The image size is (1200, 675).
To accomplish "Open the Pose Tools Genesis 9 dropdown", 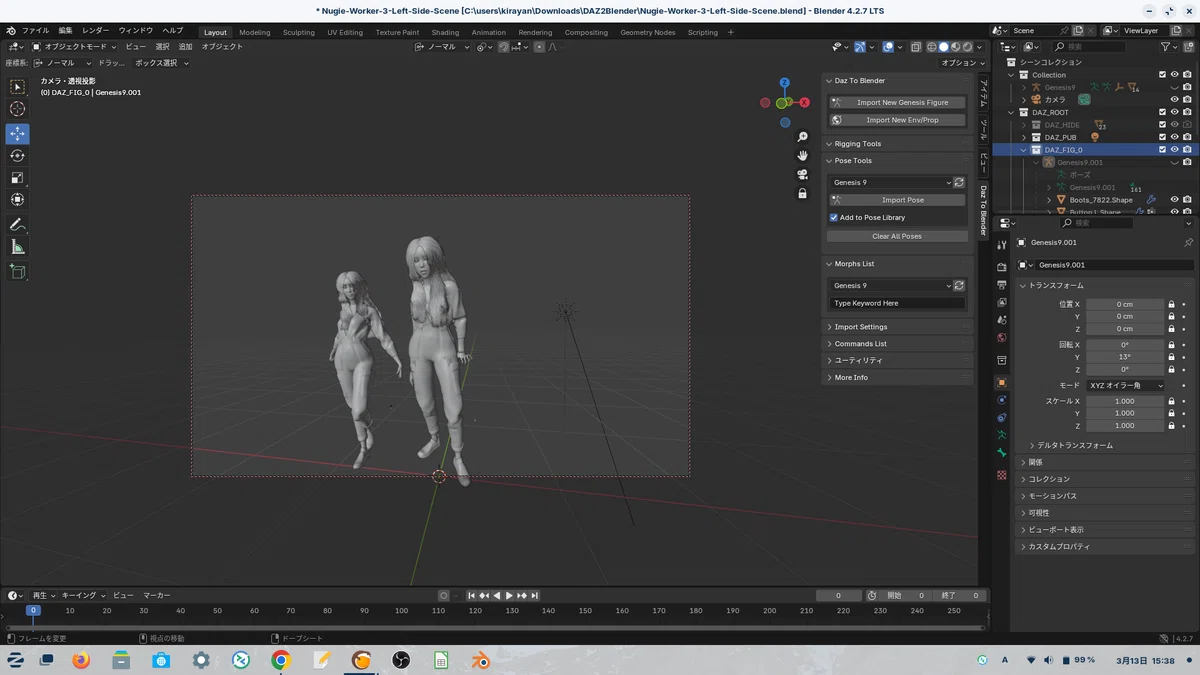I will tap(890, 182).
